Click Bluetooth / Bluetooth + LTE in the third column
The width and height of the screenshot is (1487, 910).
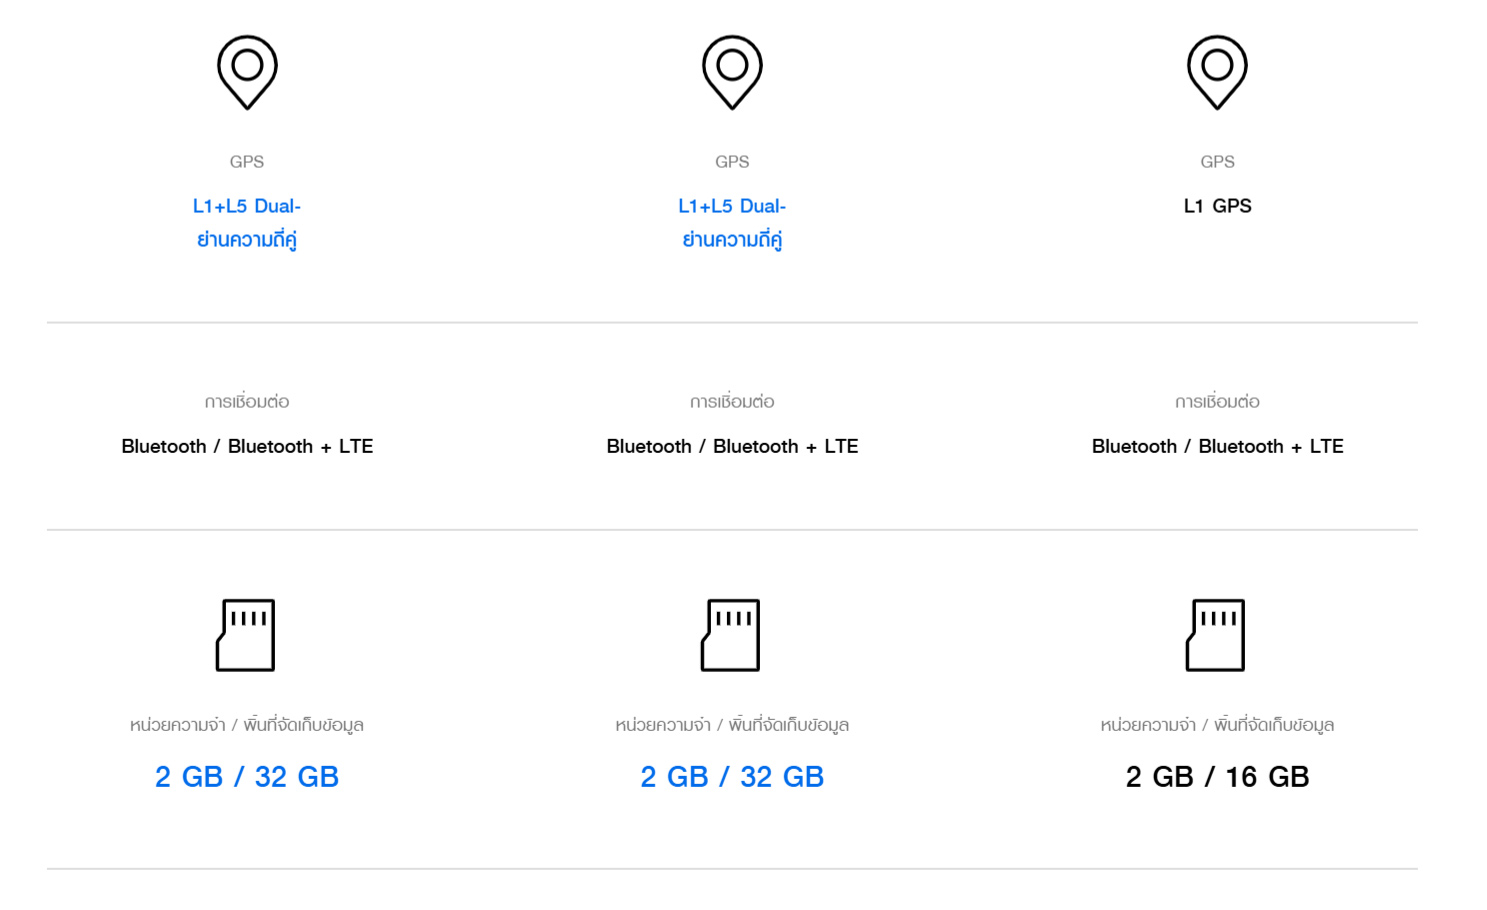pyautogui.click(x=1217, y=446)
